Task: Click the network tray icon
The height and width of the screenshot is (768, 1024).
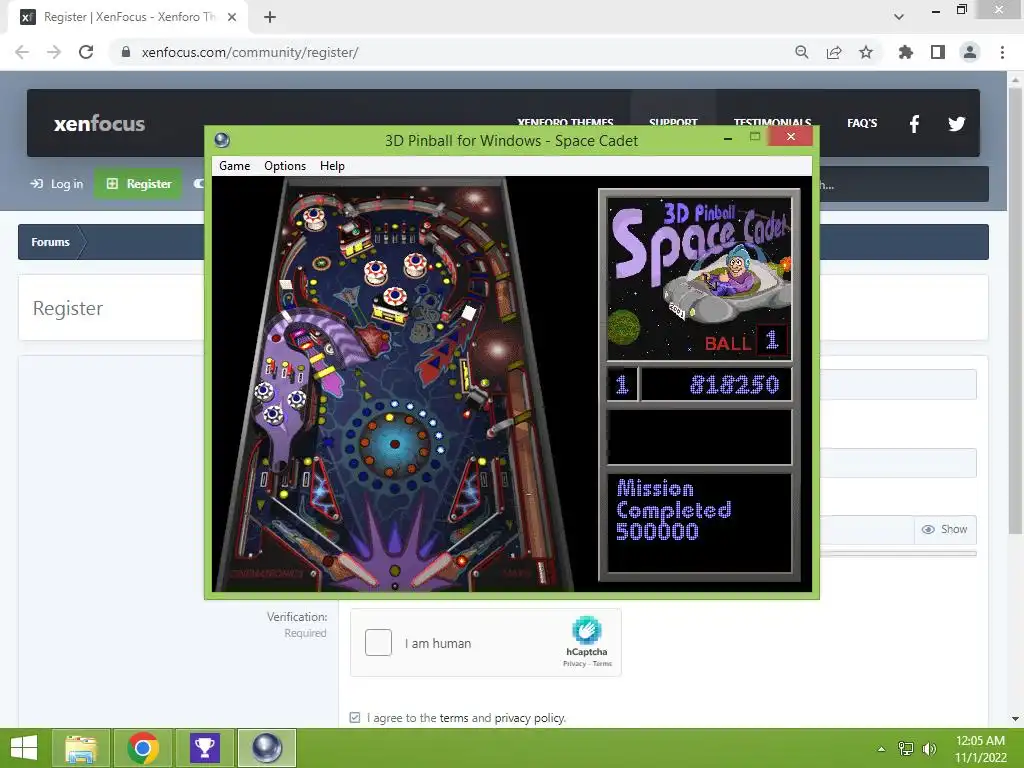Action: pos(905,749)
